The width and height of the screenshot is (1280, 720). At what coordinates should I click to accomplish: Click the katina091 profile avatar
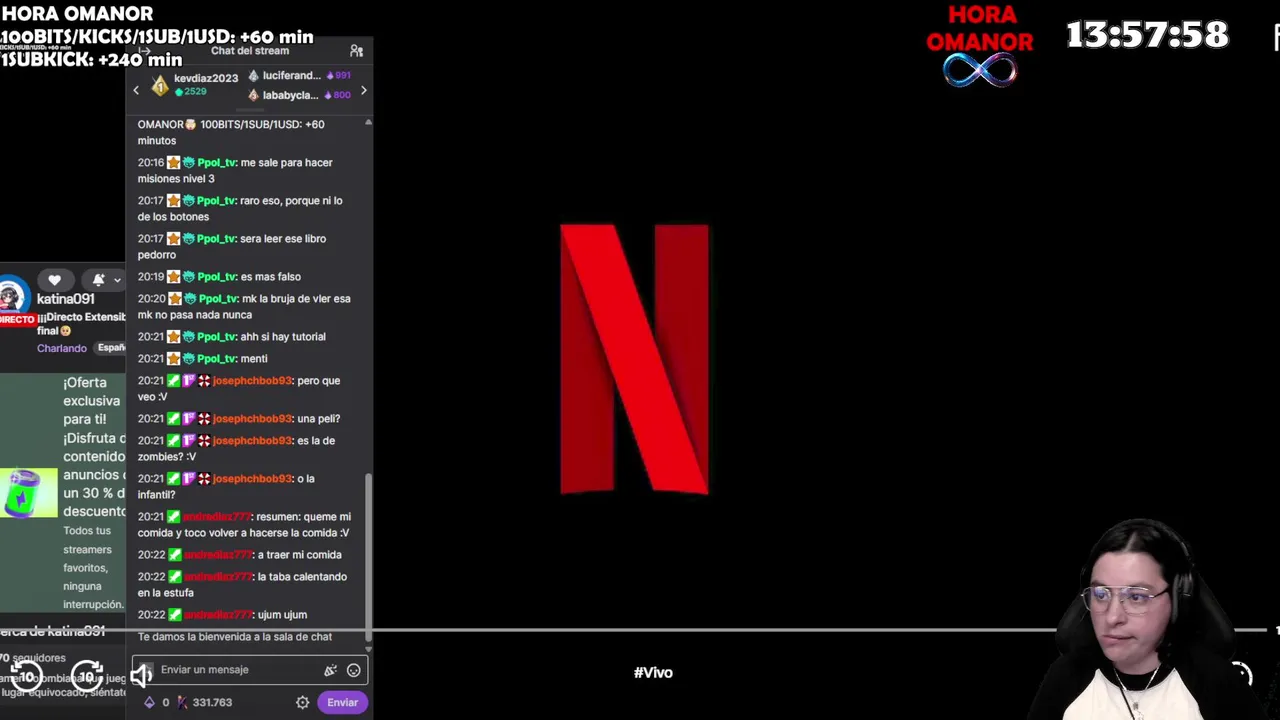(12, 297)
